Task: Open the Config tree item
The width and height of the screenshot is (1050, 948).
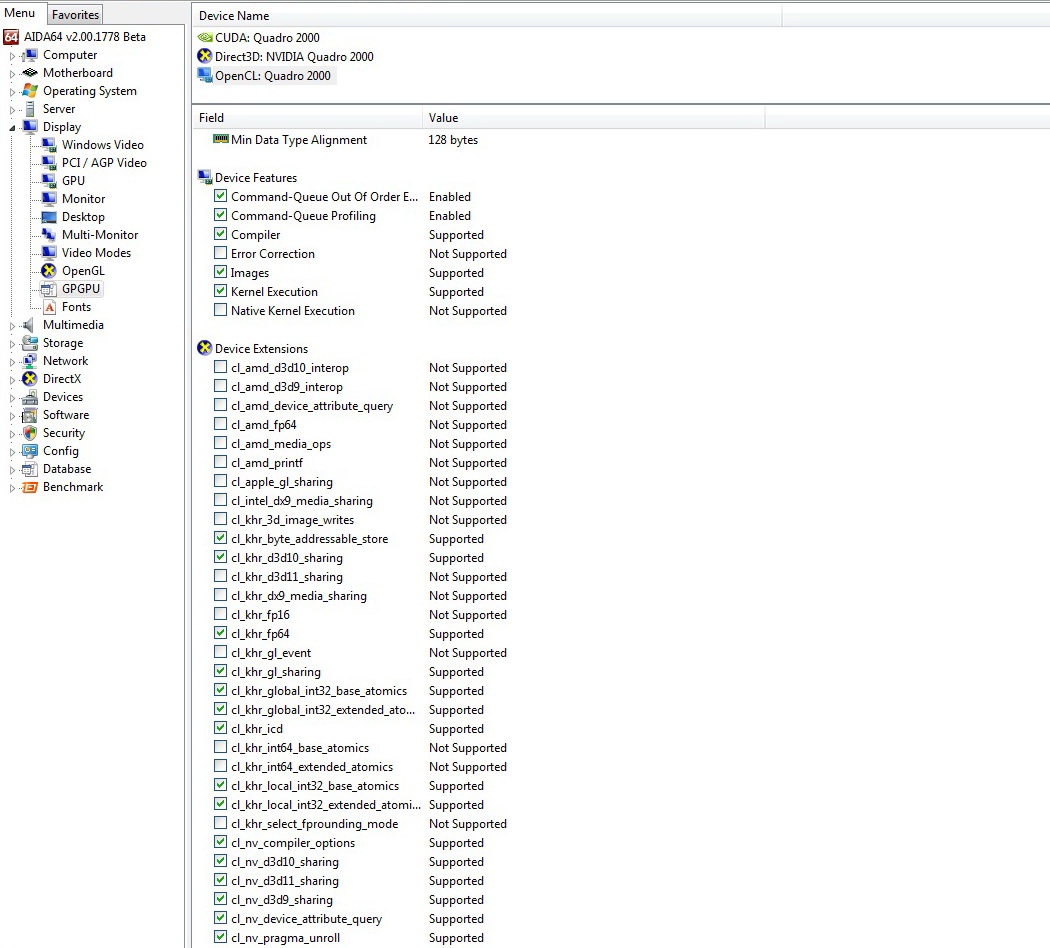Action: (61, 451)
